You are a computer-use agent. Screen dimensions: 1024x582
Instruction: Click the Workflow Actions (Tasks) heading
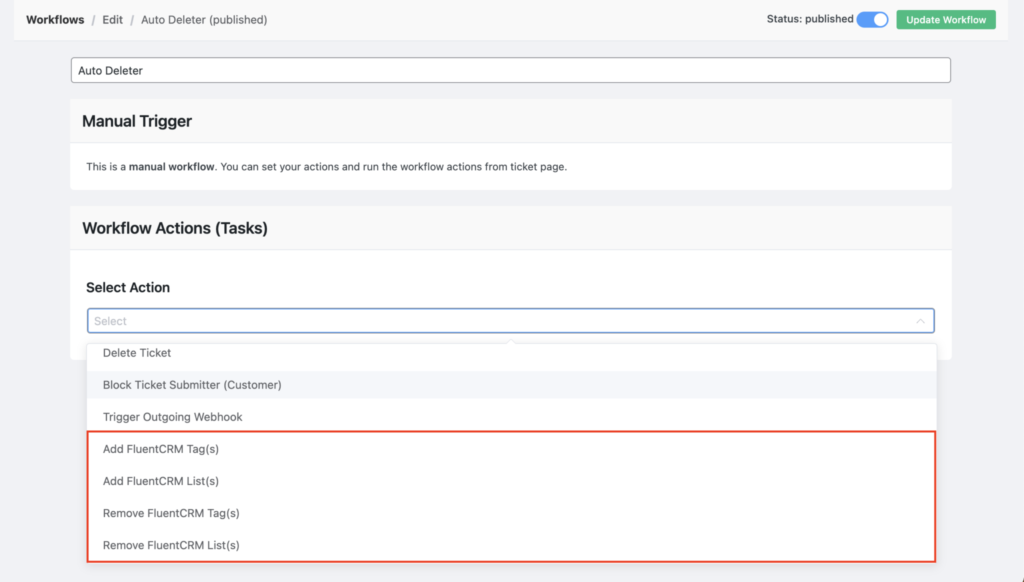(175, 228)
